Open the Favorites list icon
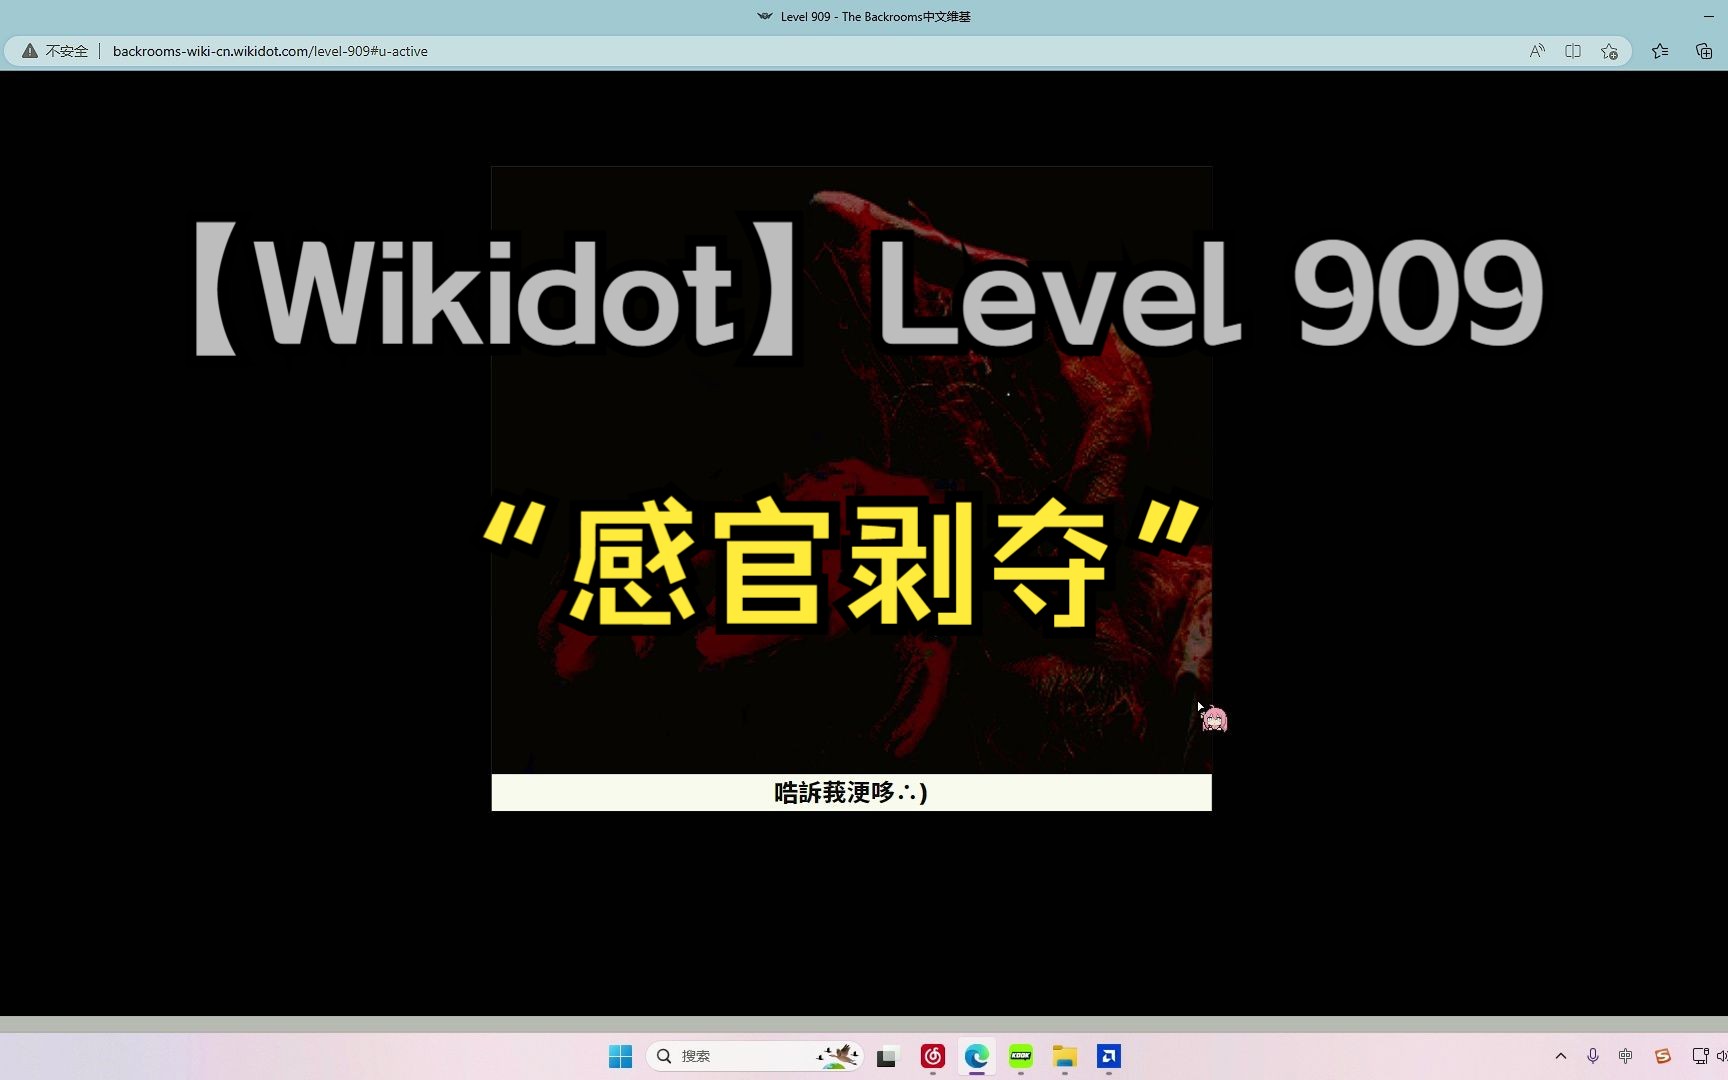Viewport: 1728px width, 1080px height. pos(1660,51)
